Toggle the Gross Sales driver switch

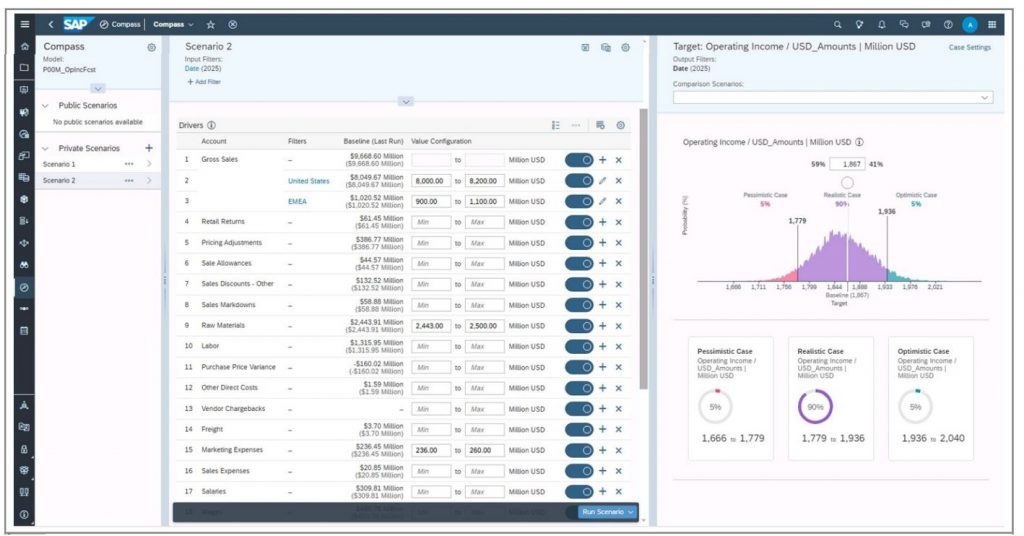click(x=579, y=160)
